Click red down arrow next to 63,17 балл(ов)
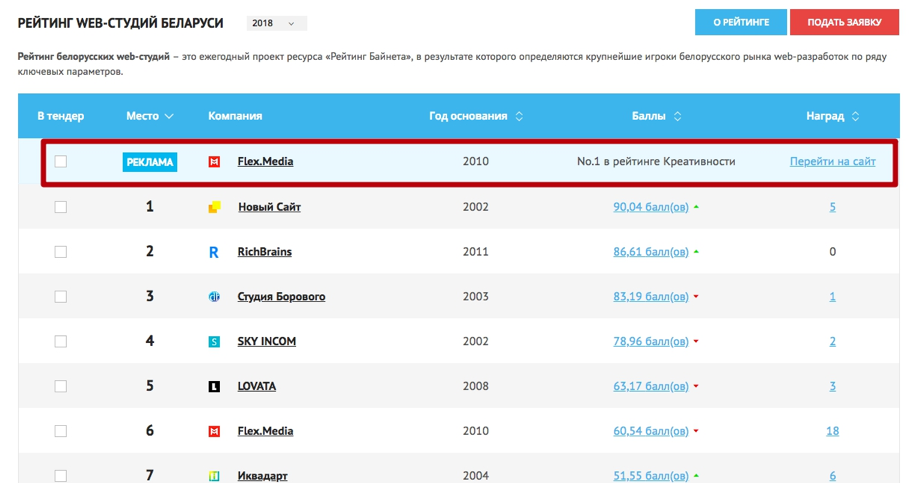The image size is (924, 483). [696, 386]
